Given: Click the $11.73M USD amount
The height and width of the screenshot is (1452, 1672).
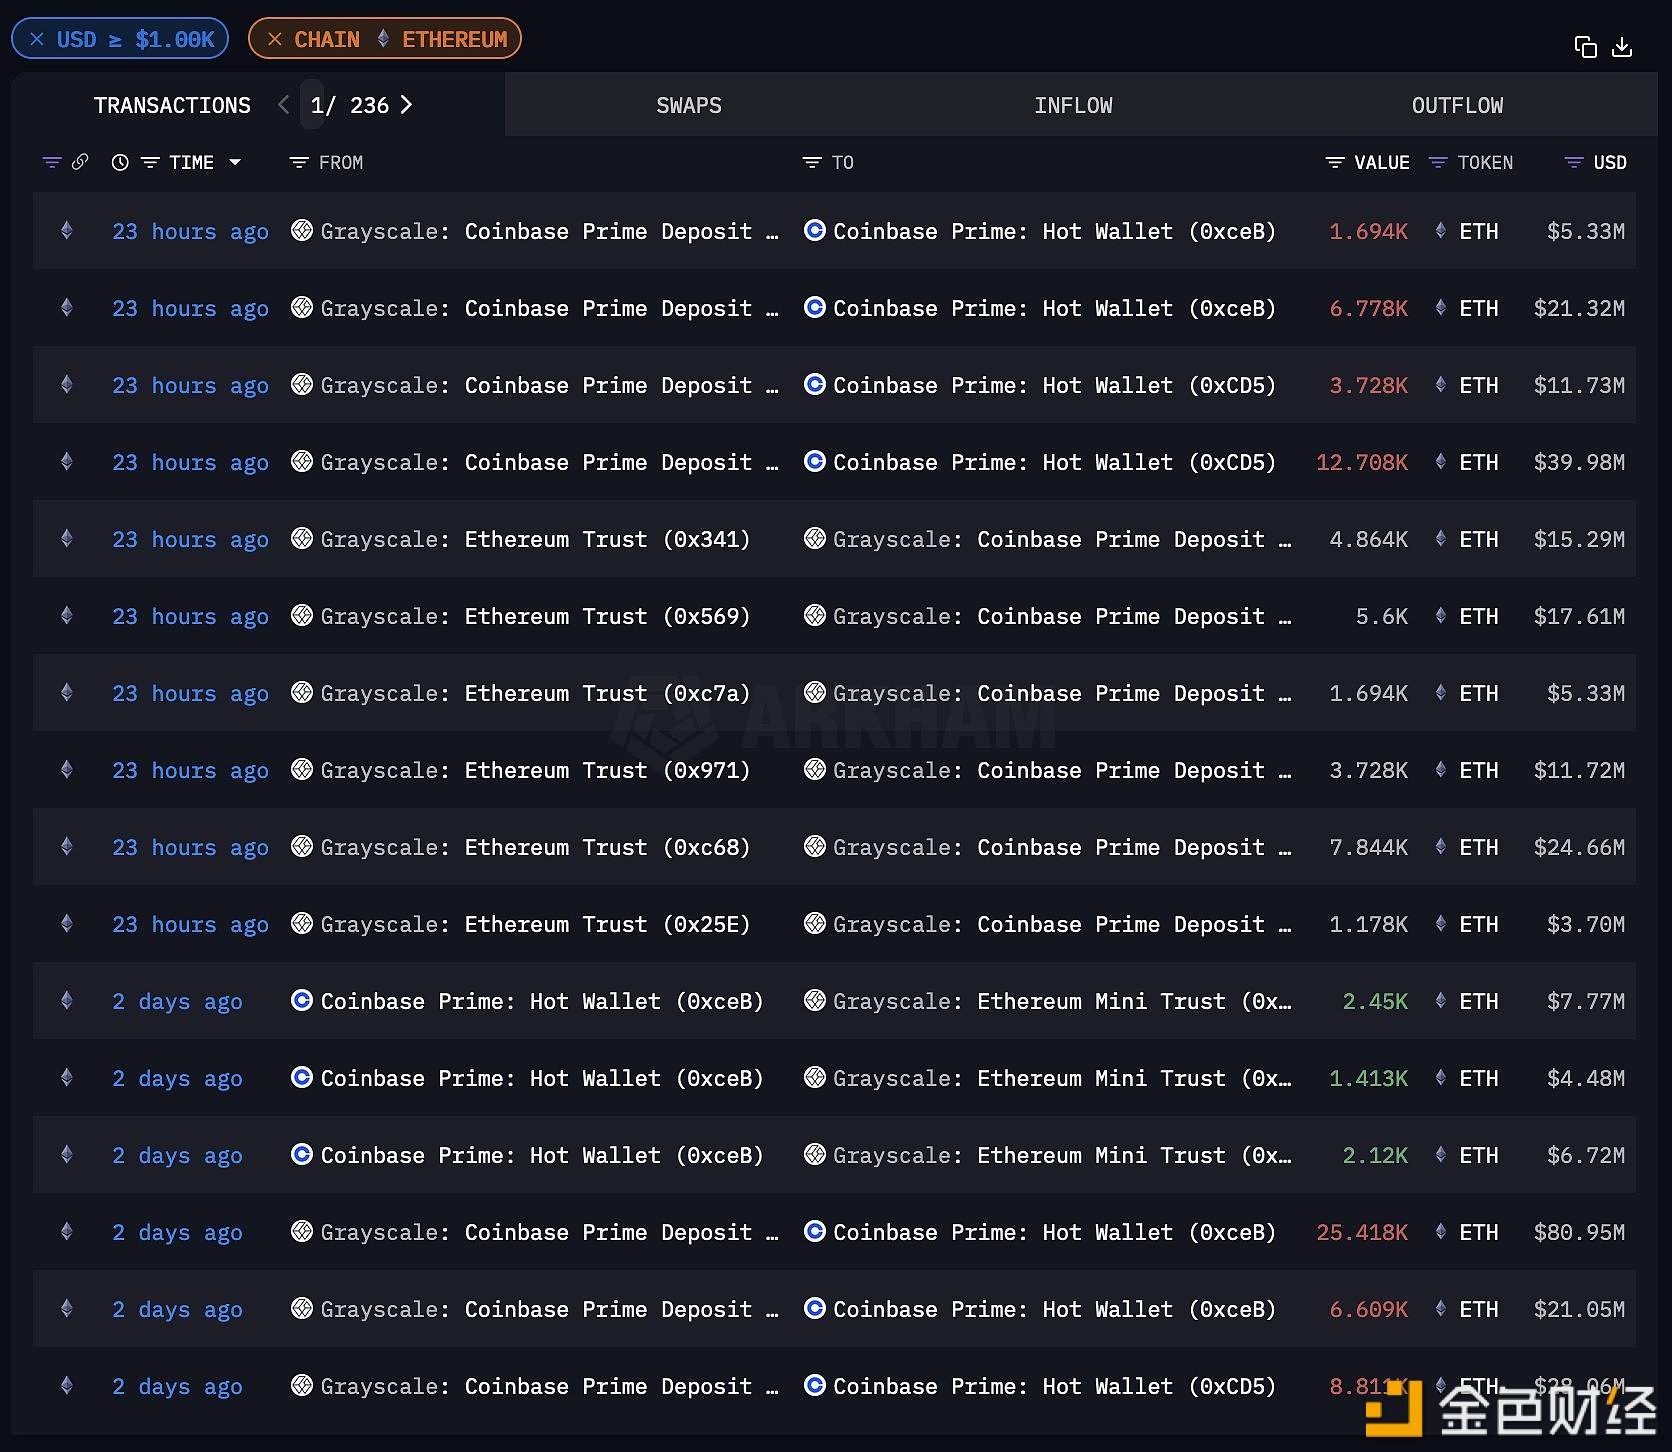Looking at the screenshot, I should coord(1579,385).
